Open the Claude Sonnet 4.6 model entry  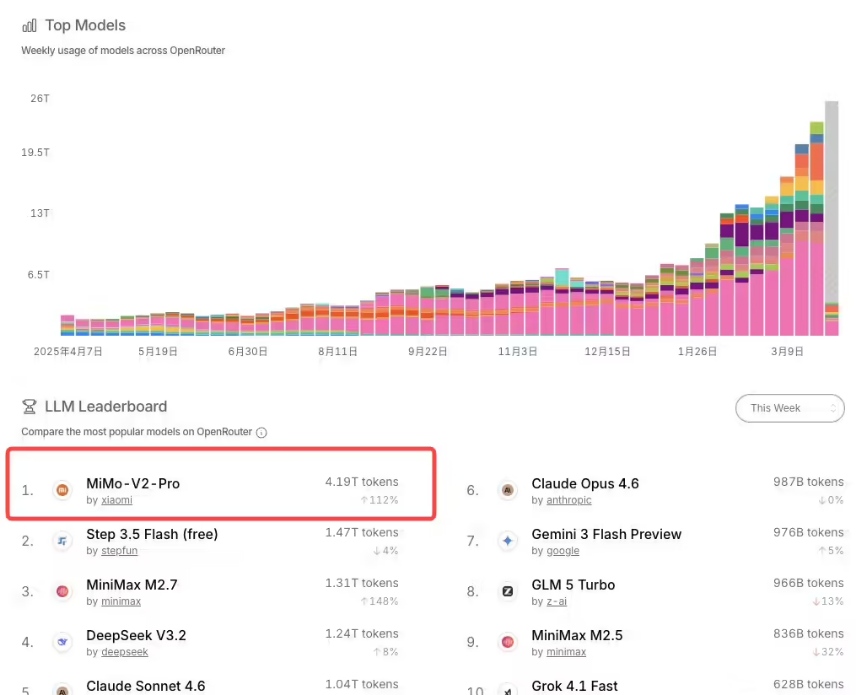146,686
